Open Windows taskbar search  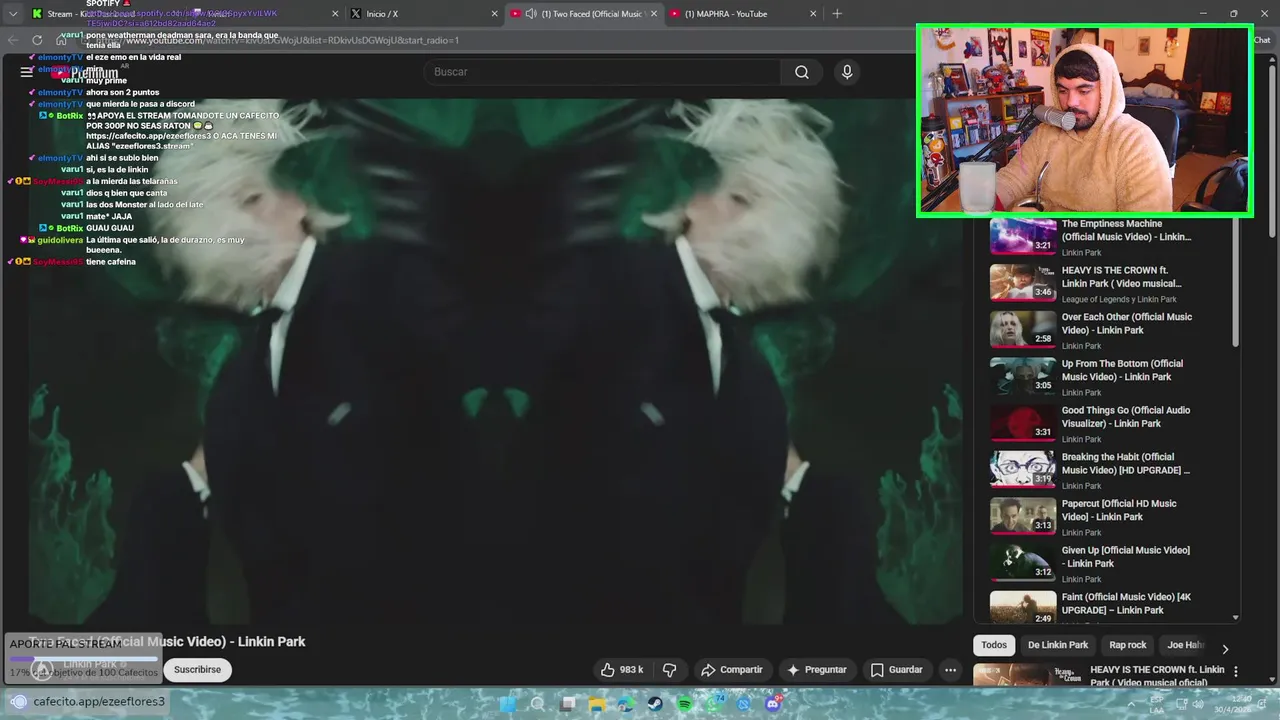[x=537, y=704]
